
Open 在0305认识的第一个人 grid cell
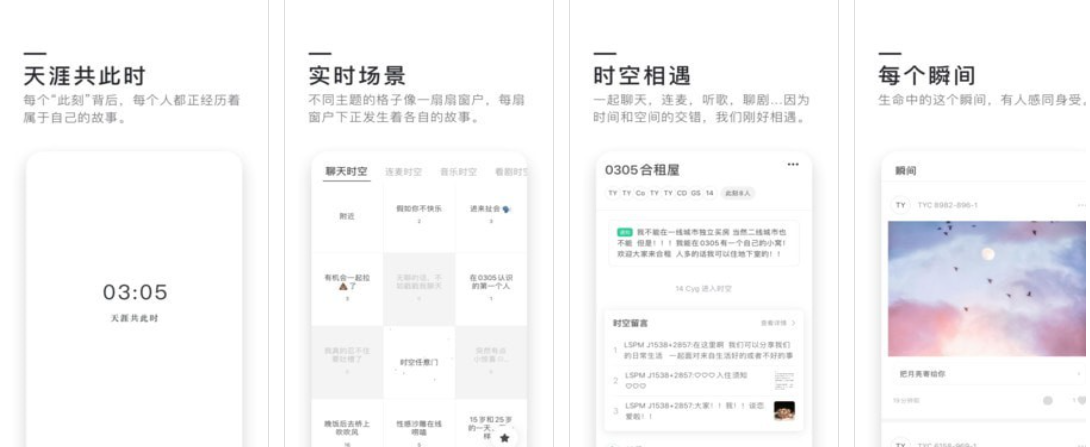[491, 288]
